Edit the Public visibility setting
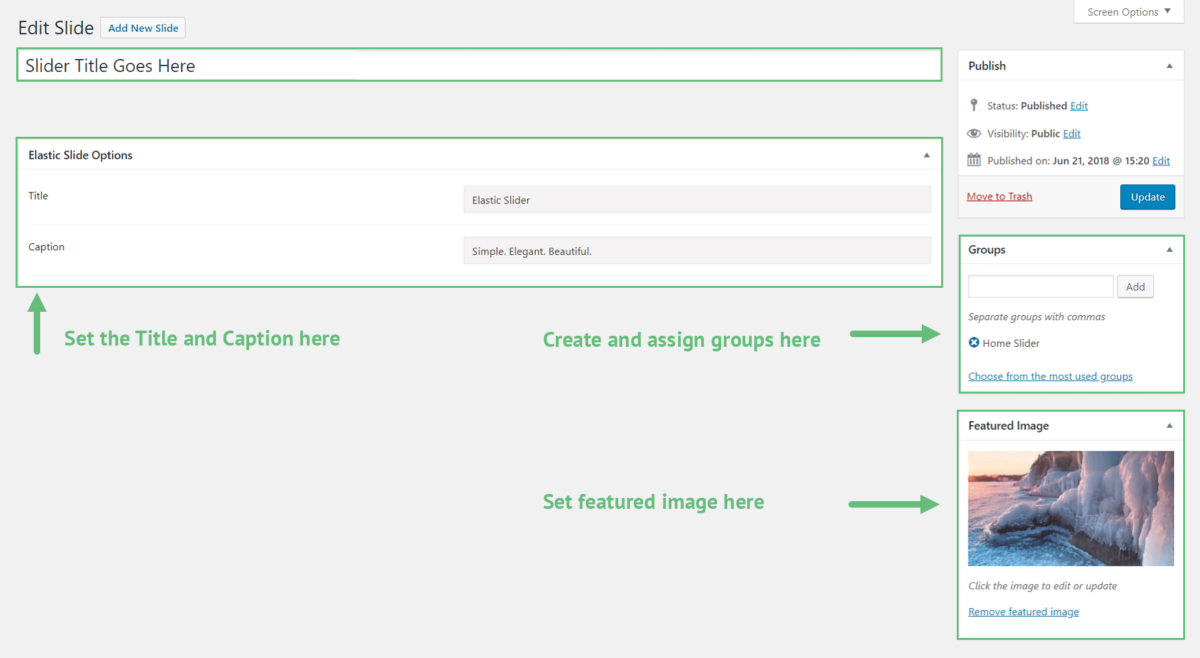The width and height of the screenshot is (1200, 658). tap(1071, 133)
